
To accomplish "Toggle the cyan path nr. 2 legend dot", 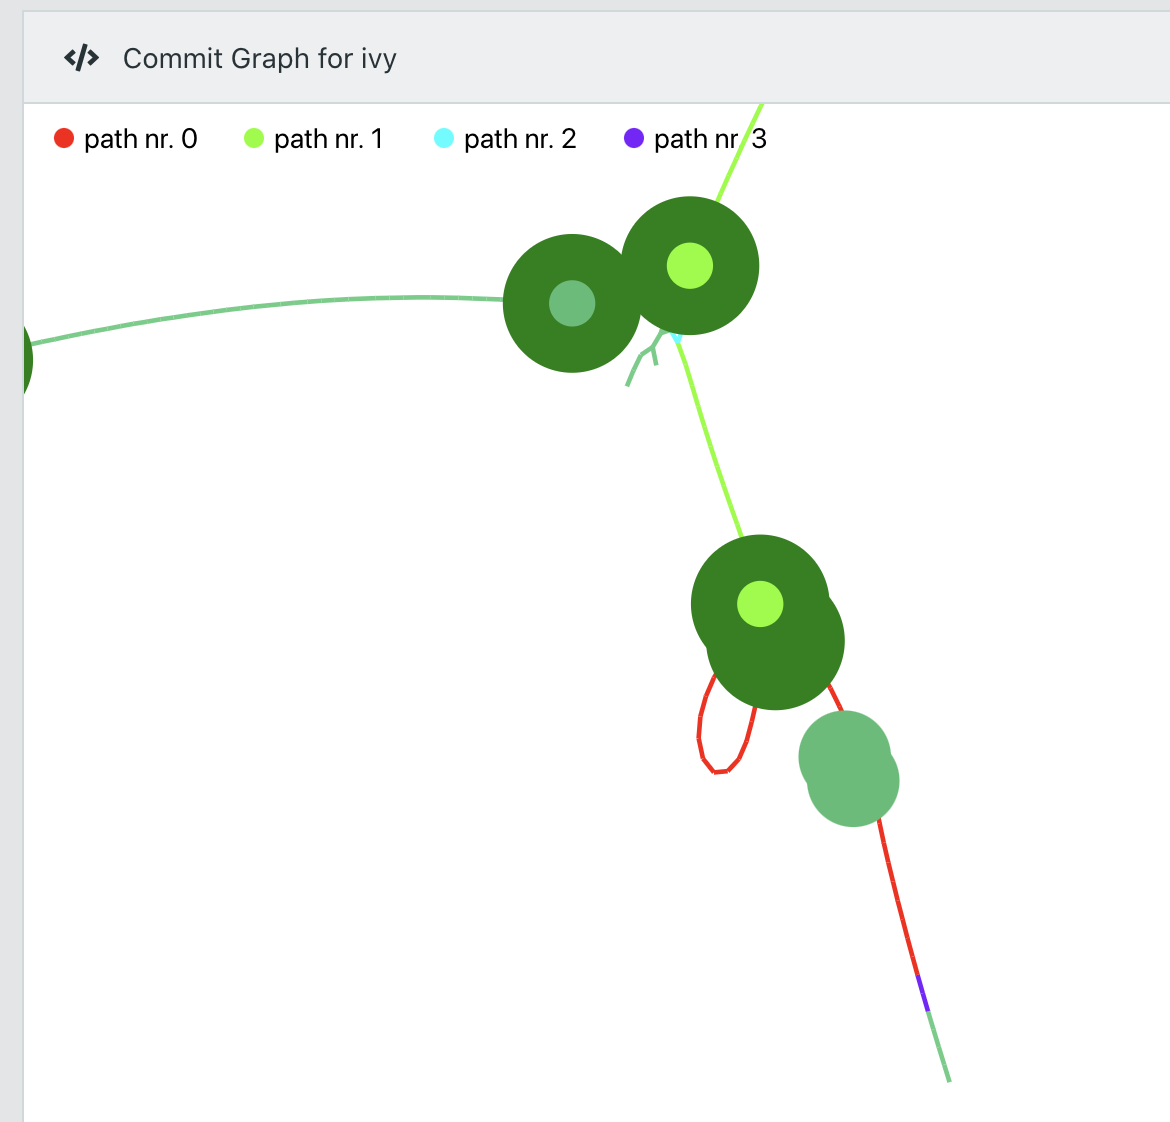I will pos(444,138).
